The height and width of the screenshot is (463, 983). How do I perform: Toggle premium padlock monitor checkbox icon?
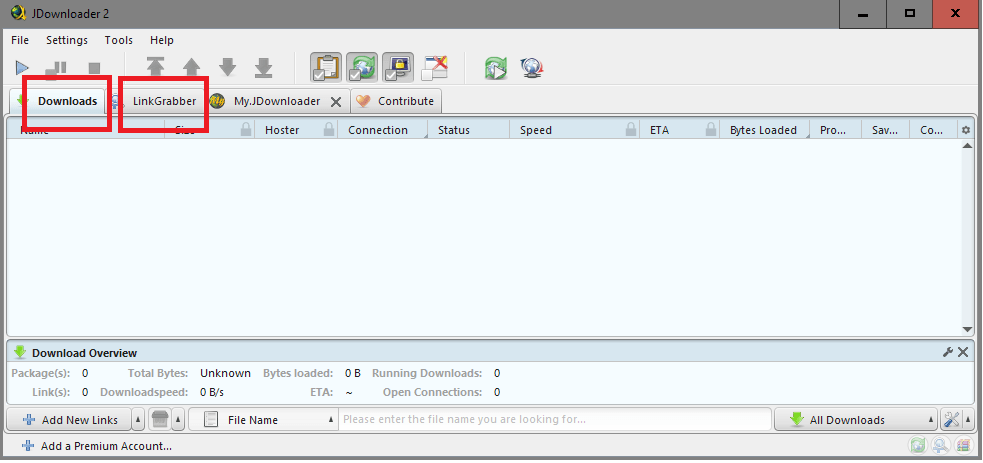pyautogui.click(x=398, y=68)
